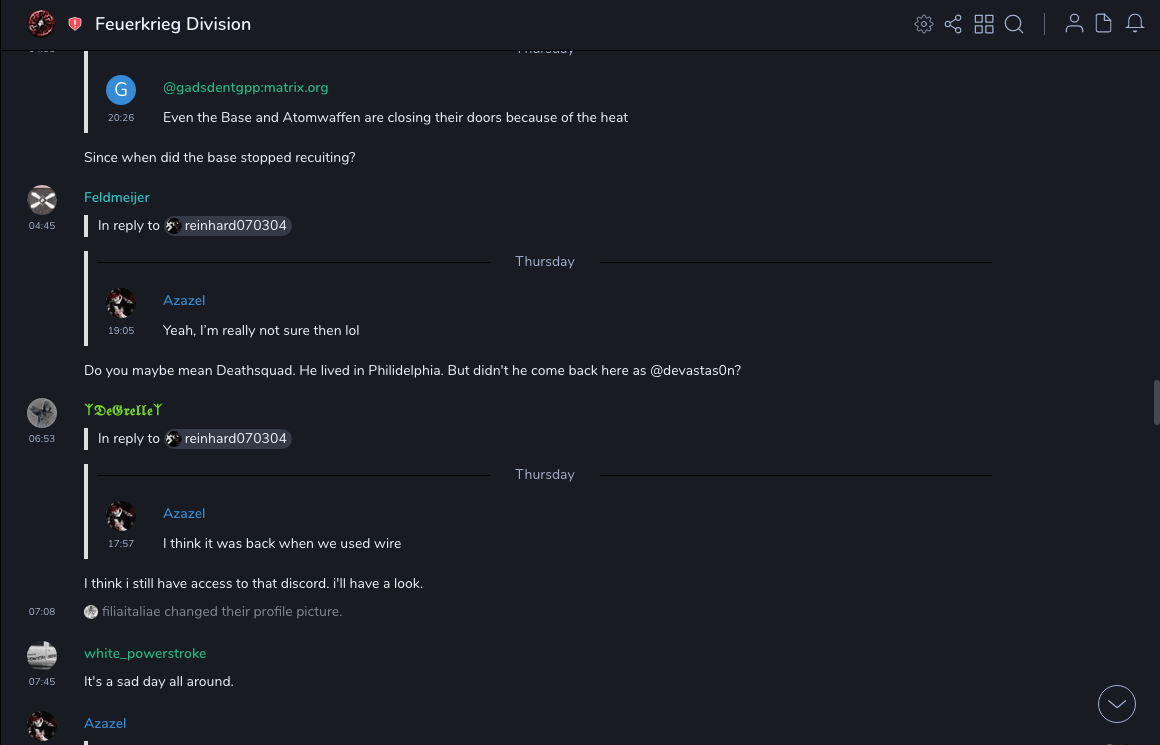Open the integrations grid icon
1160x745 pixels.
984,24
